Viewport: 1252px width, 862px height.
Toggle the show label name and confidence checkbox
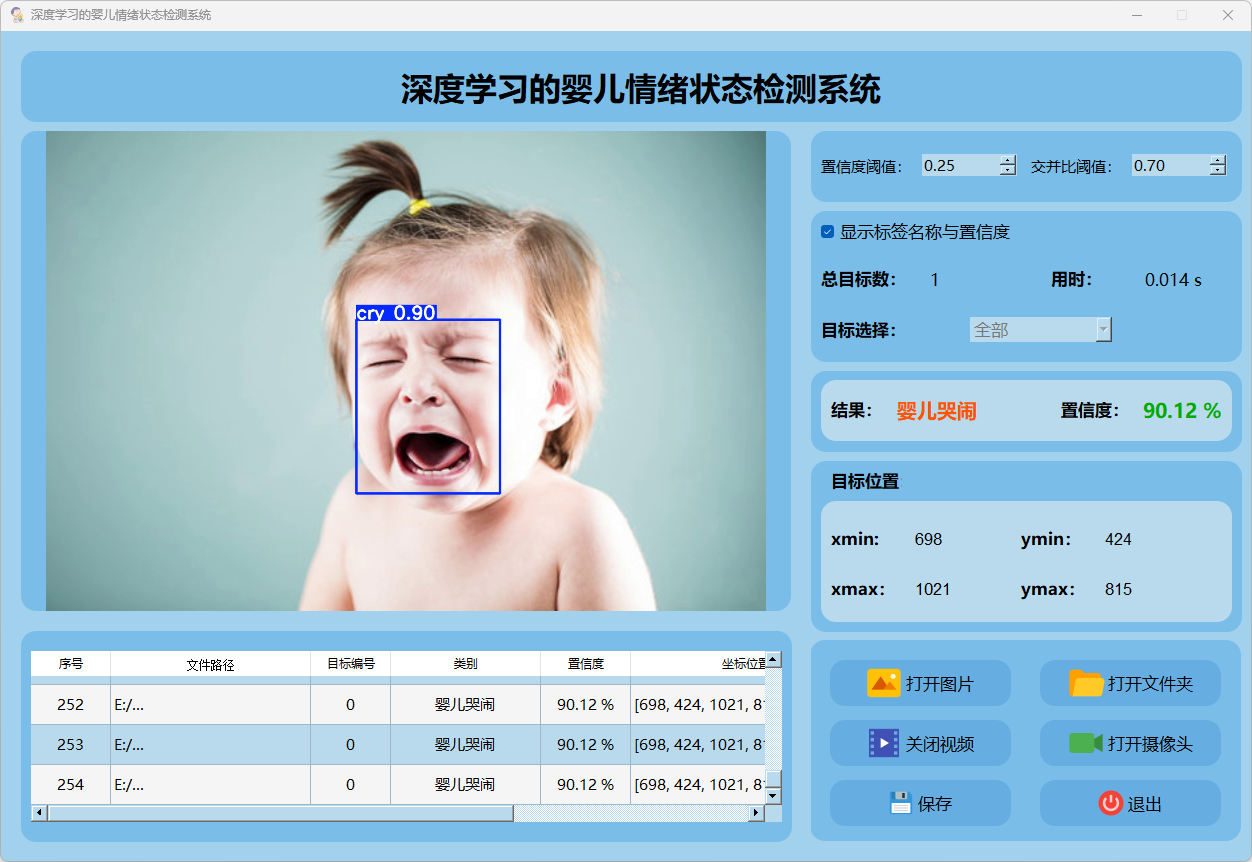(x=827, y=232)
